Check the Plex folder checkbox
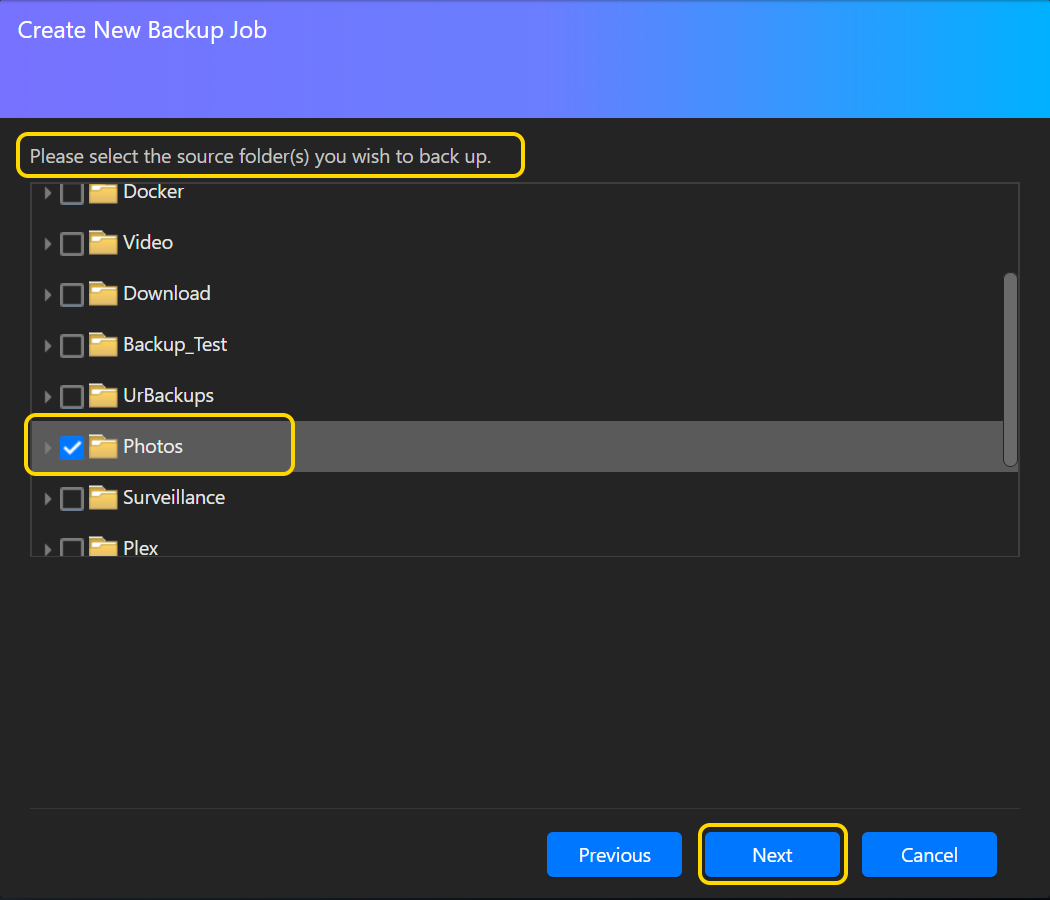This screenshot has height=900, width=1050. pos(72,547)
